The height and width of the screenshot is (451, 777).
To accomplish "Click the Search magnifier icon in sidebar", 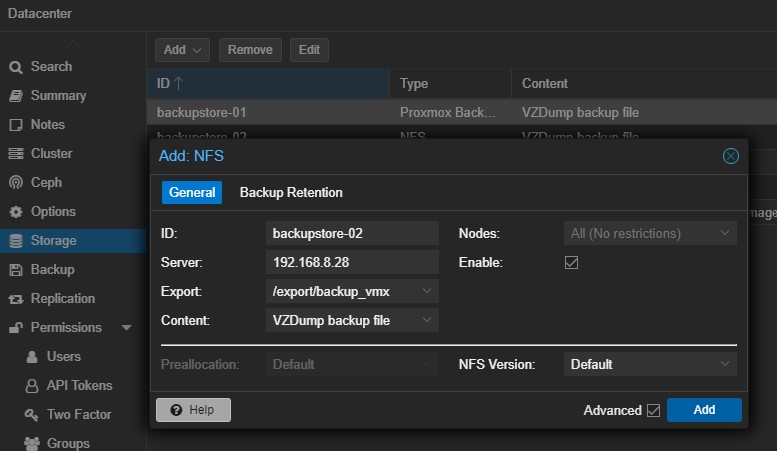I will pyautogui.click(x=15, y=67).
